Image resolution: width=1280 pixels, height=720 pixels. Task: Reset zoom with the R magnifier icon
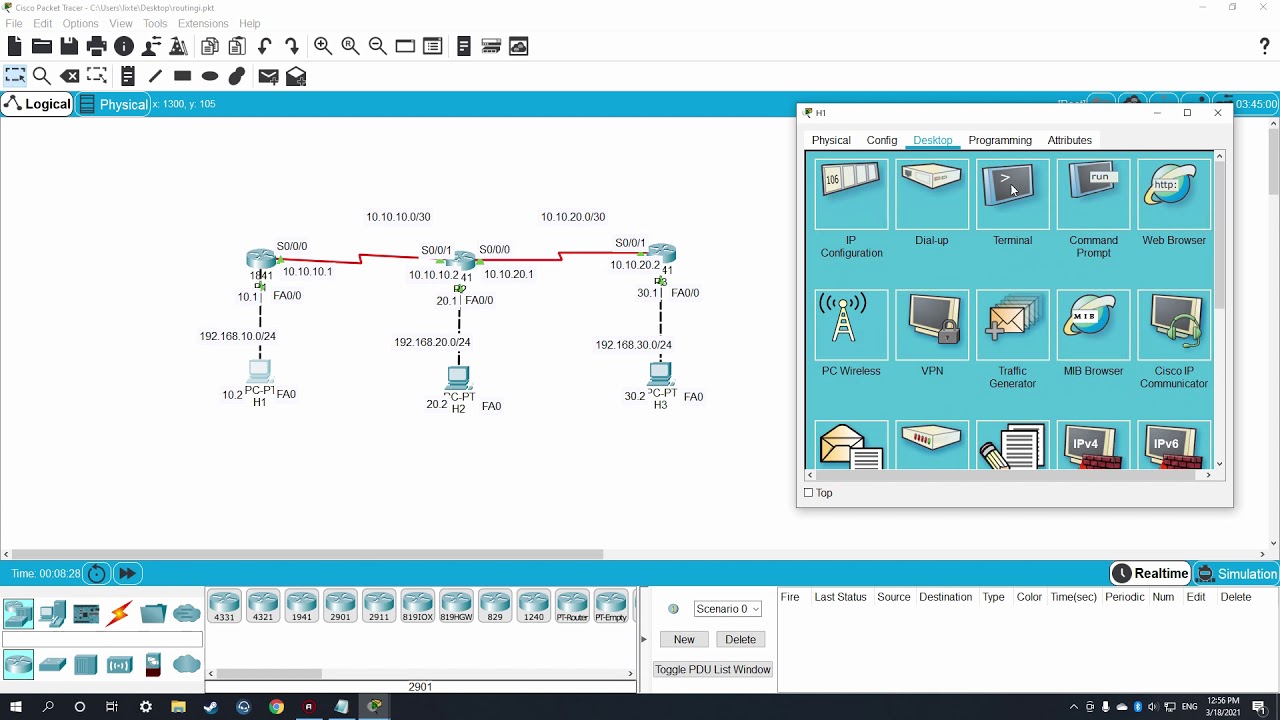350,46
